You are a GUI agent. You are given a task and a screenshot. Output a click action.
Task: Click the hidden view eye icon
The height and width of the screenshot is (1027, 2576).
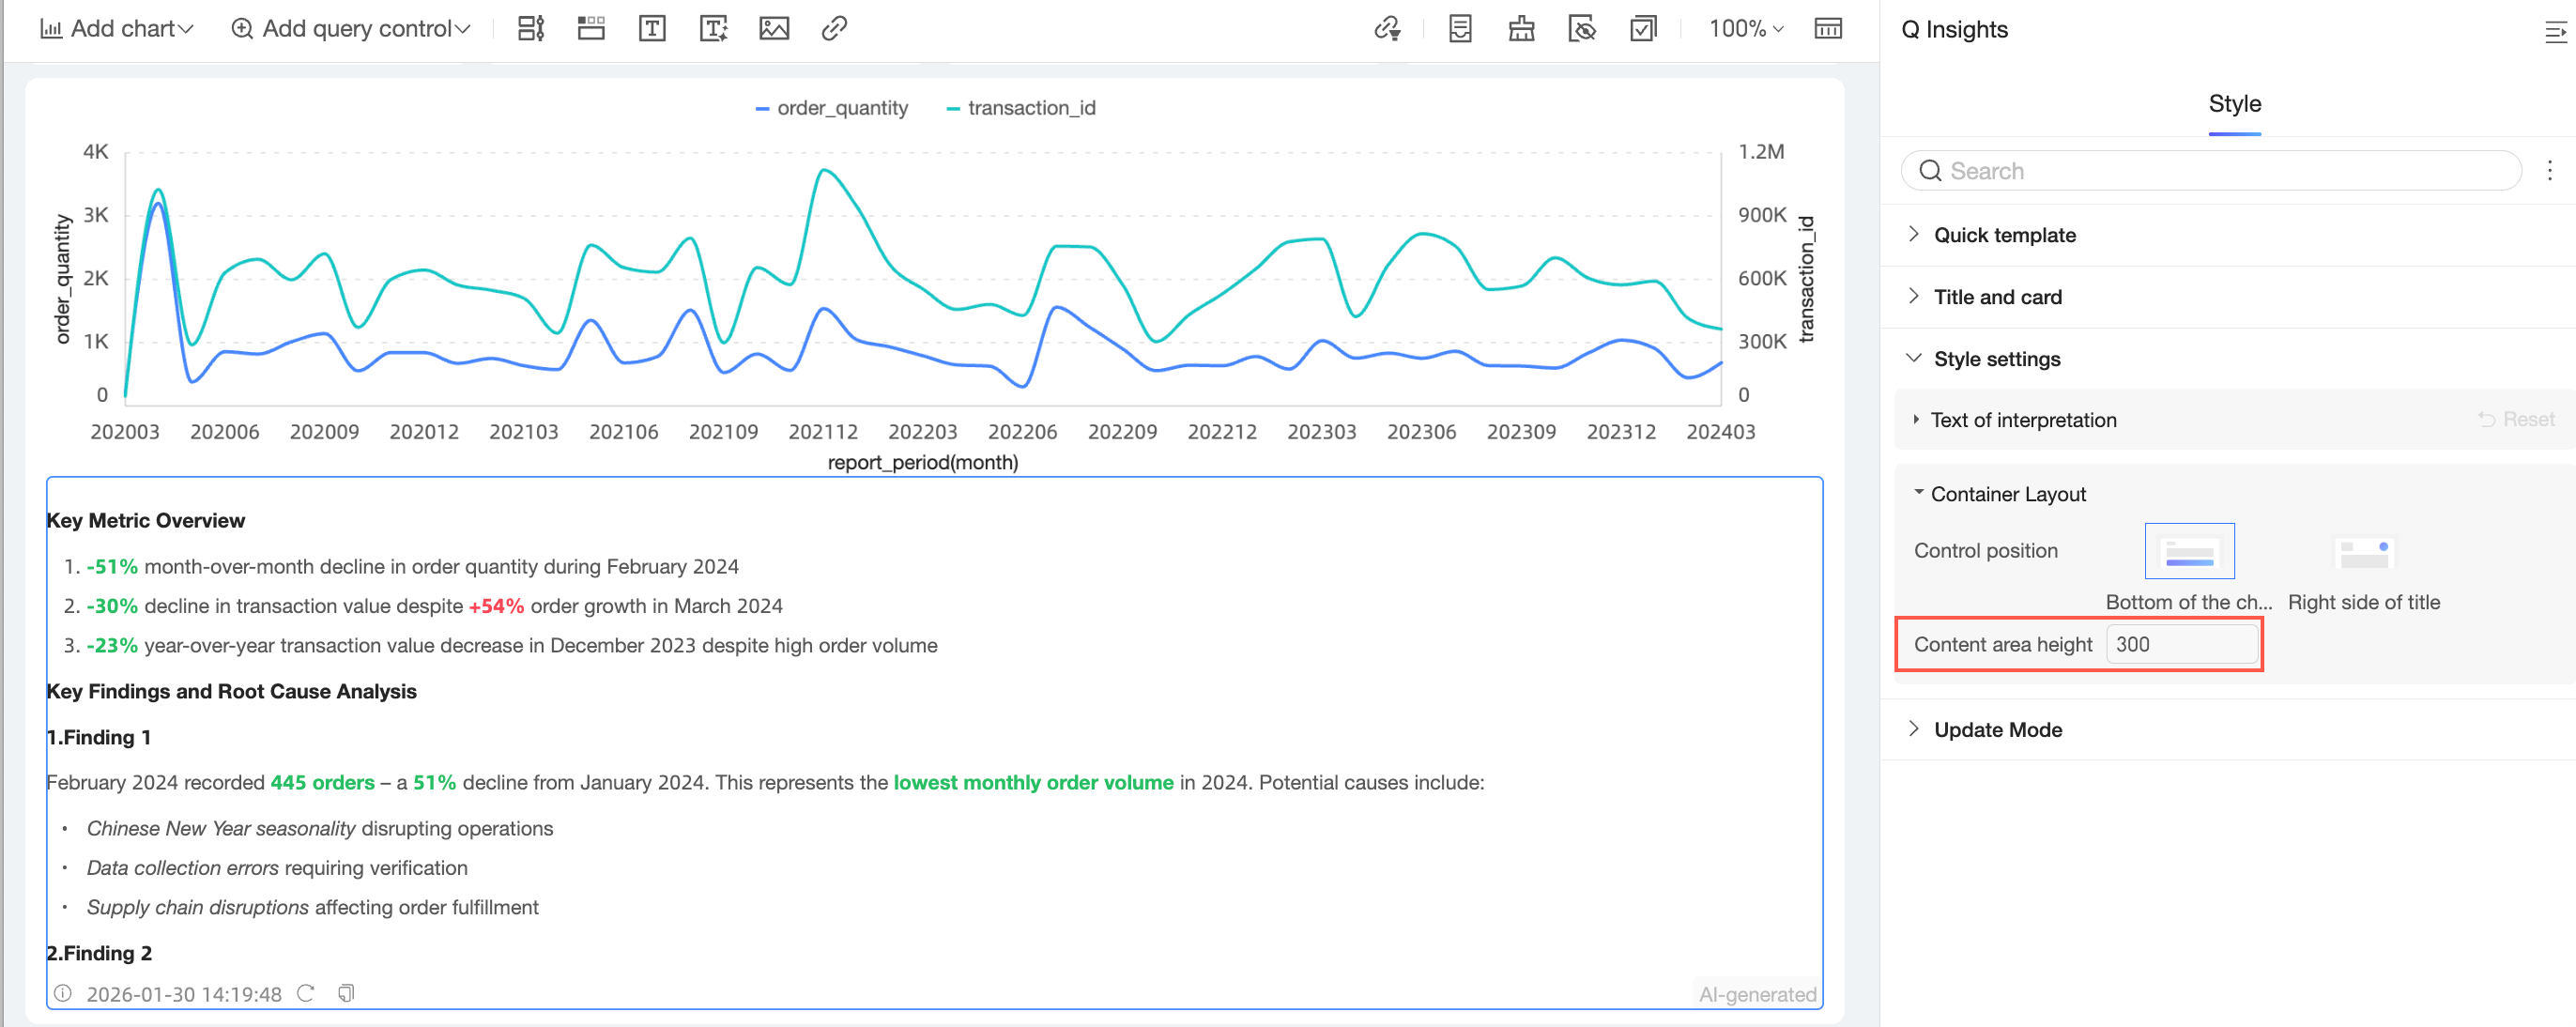(x=1582, y=29)
